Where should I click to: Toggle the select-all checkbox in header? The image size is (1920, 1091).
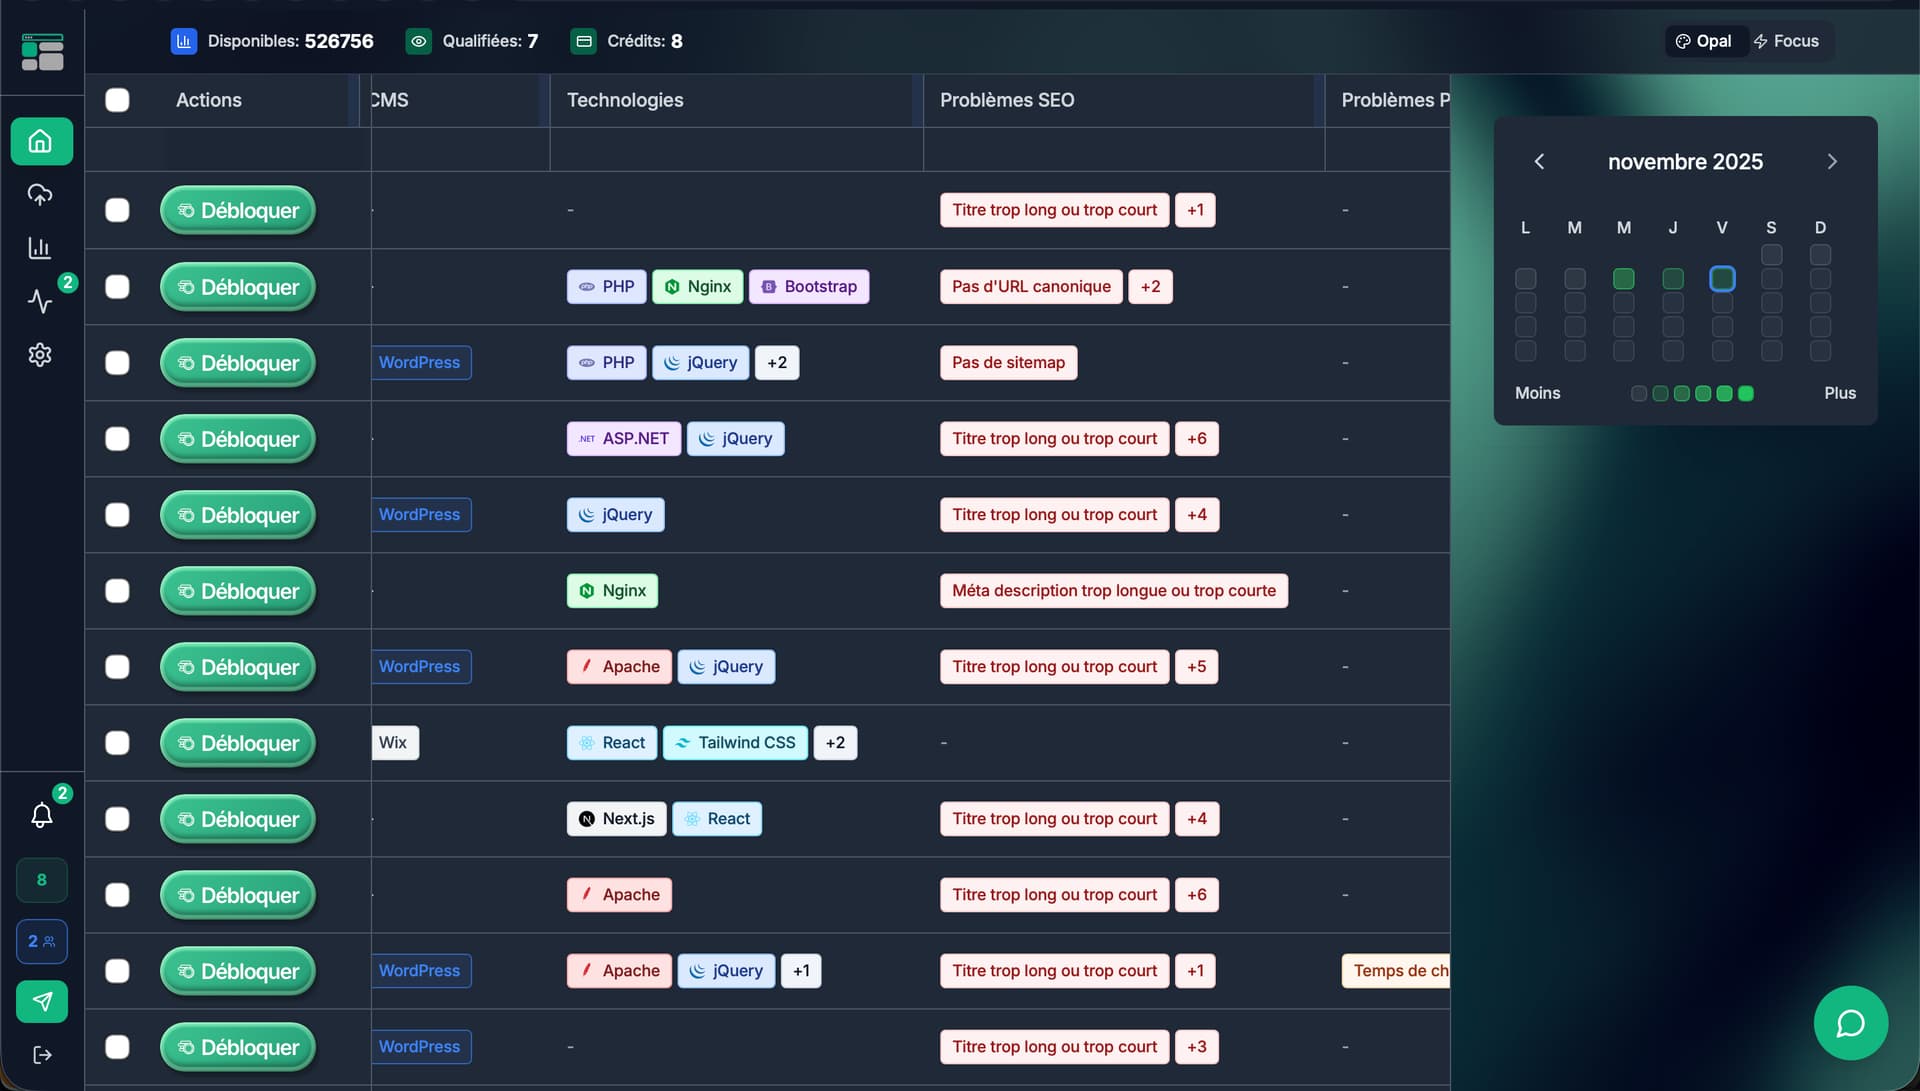coord(117,100)
